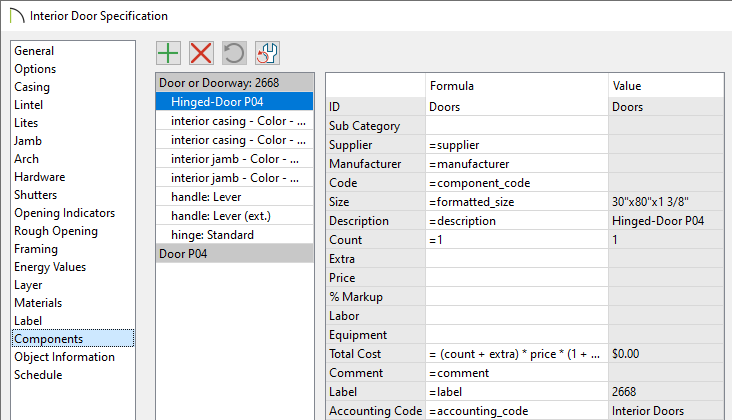732x420 pixels.
Task: Click the green plus Add component icon
Action: tap(168, 53)
